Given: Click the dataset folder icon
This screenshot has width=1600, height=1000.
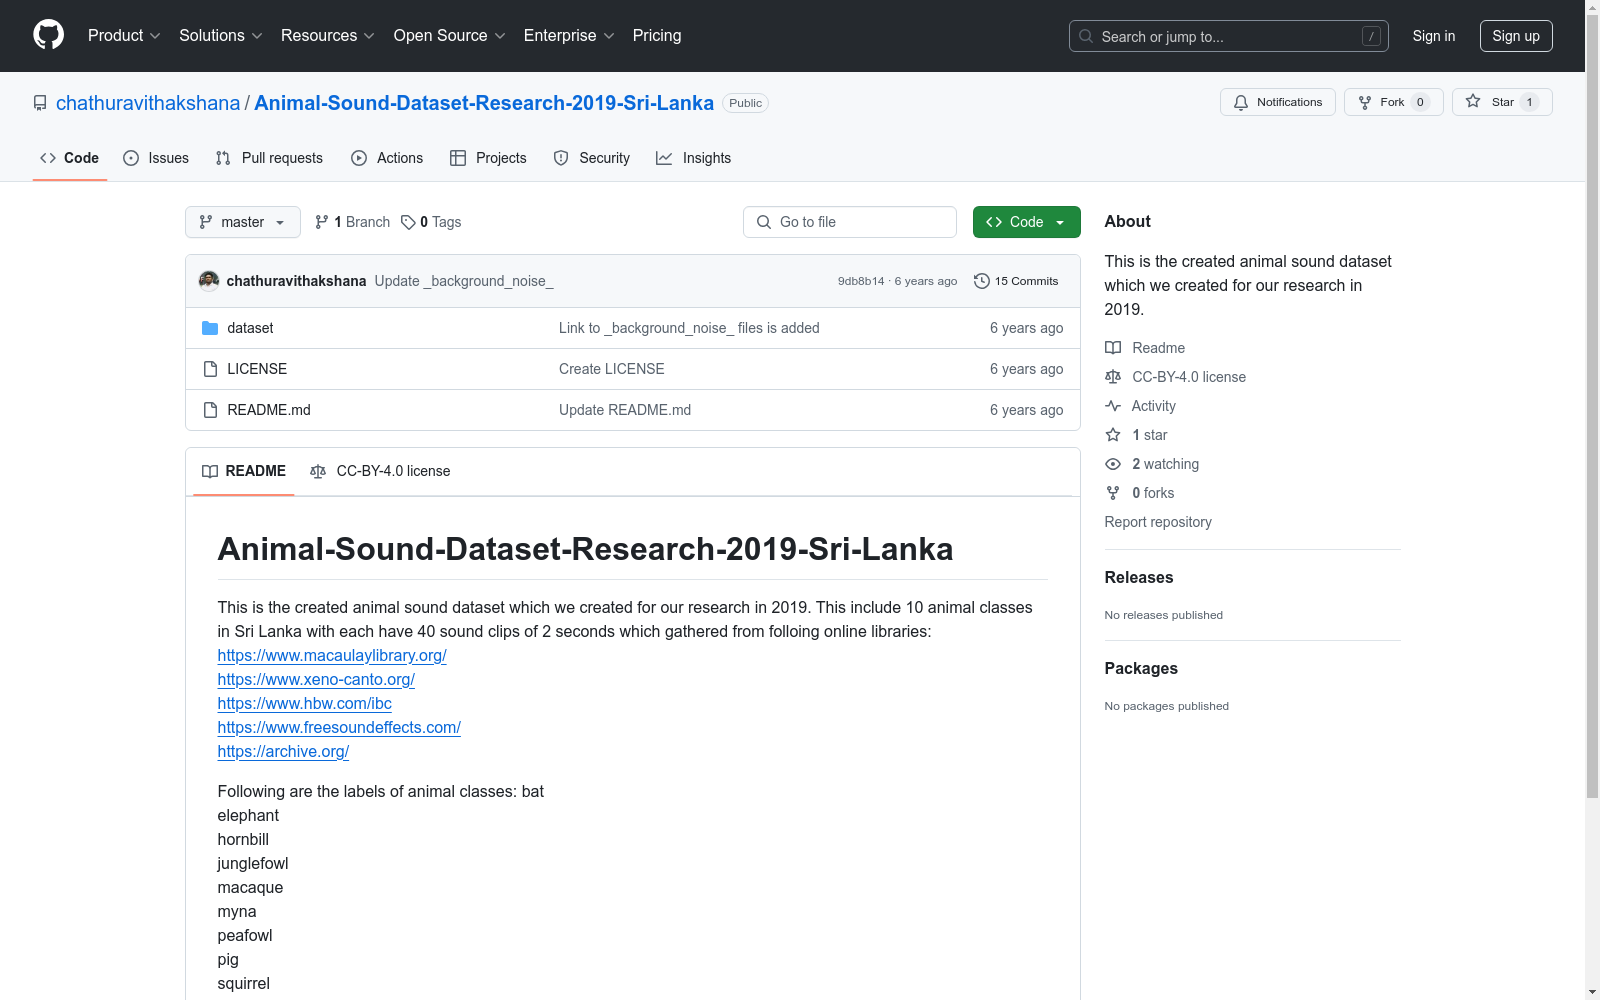Looking at the screenshot, I should point(210,328).
